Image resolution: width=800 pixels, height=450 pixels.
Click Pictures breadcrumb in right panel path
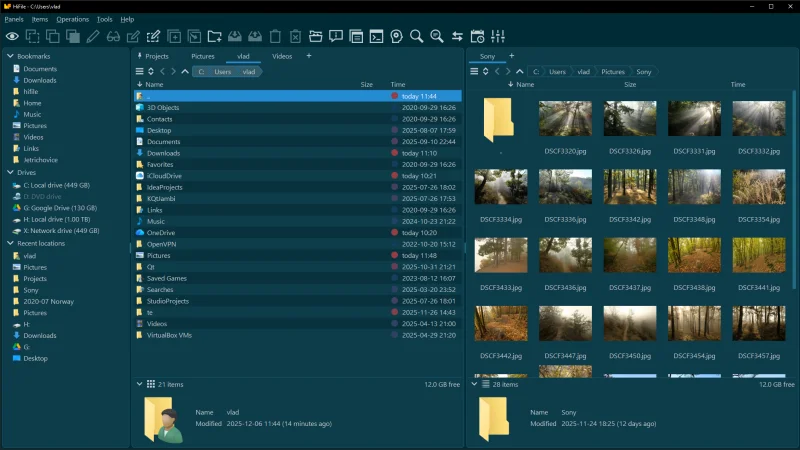[613, 71]
